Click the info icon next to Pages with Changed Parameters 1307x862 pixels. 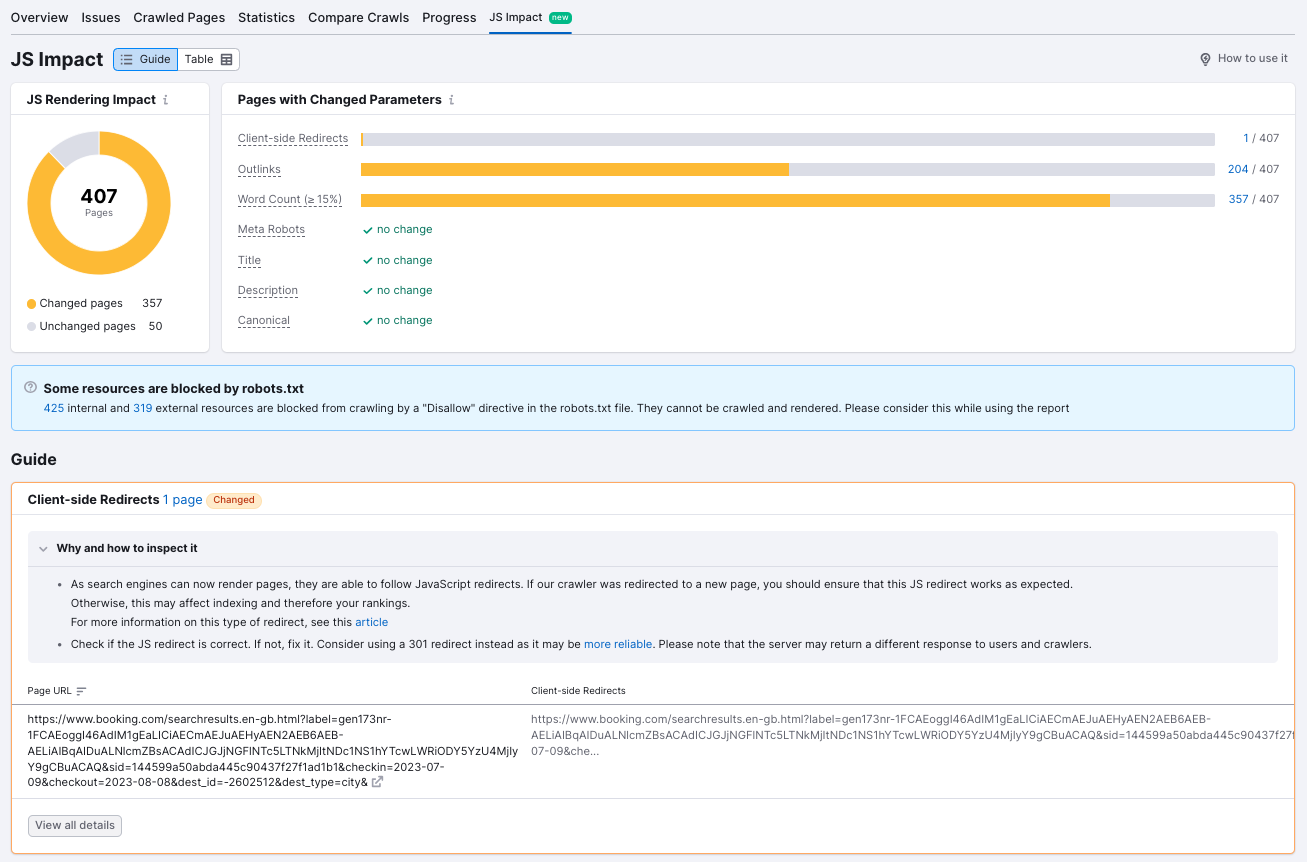(x=453, y=99)
